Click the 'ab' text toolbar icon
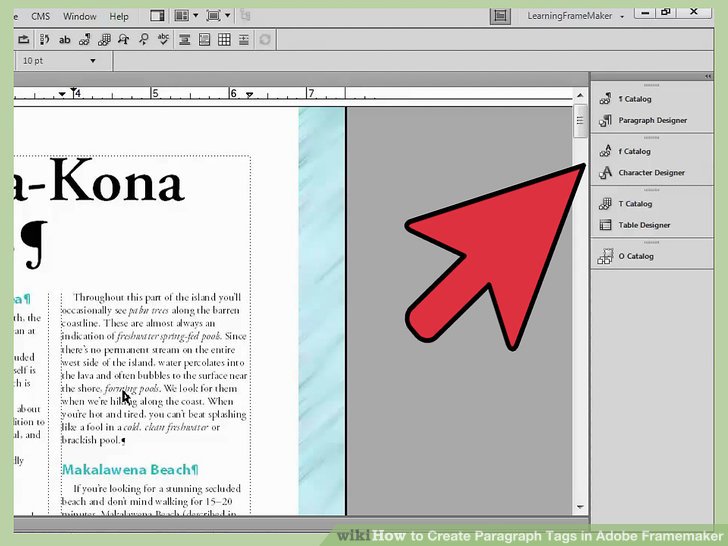This screenshot has height=546, width=728. (x=65, y=40)
